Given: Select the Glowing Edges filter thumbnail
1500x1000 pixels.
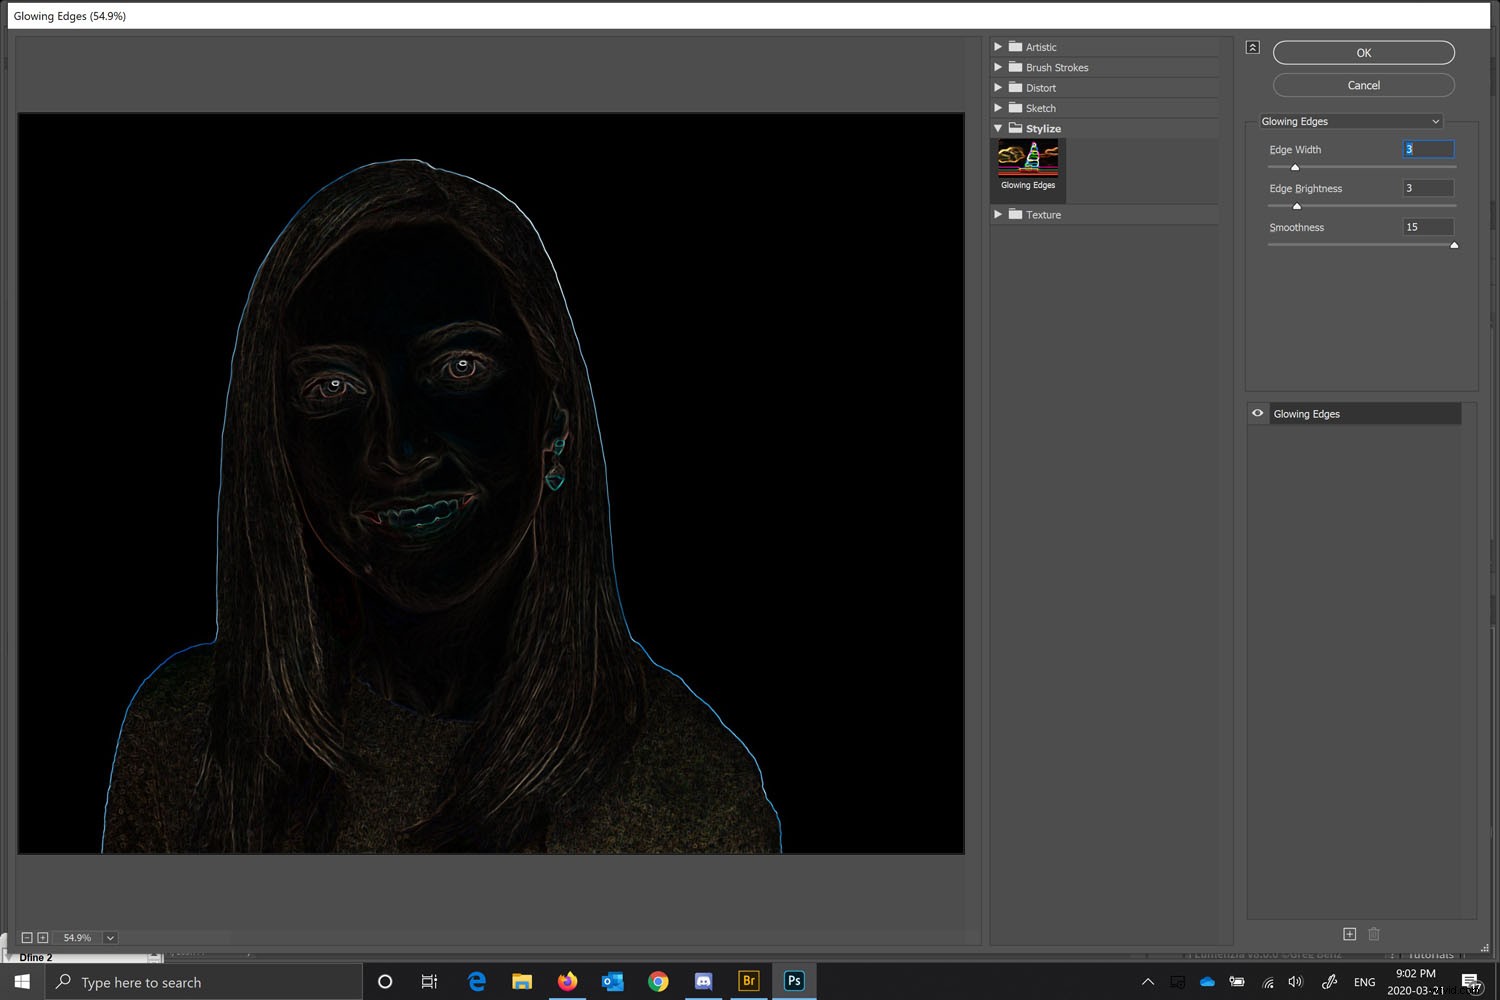Looking at the screenshot, I should click(x=1027, y=160).
